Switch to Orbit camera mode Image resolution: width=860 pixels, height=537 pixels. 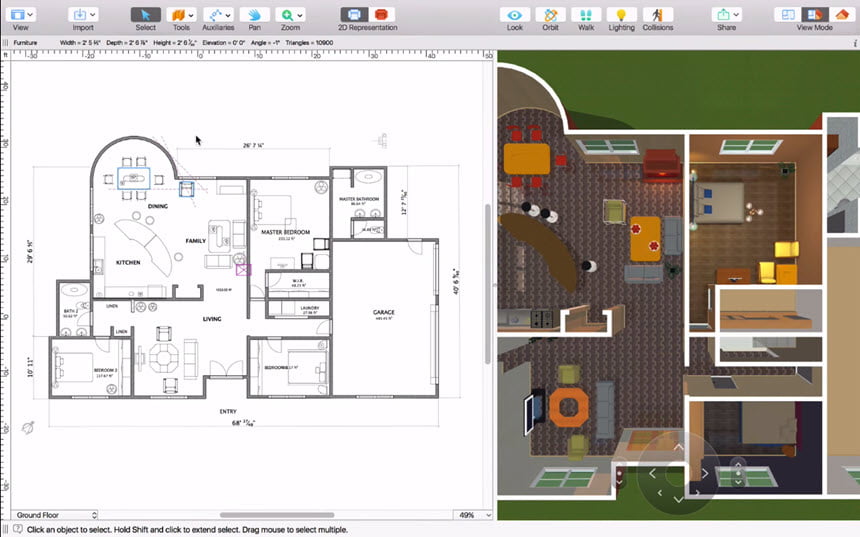(550, 15)
